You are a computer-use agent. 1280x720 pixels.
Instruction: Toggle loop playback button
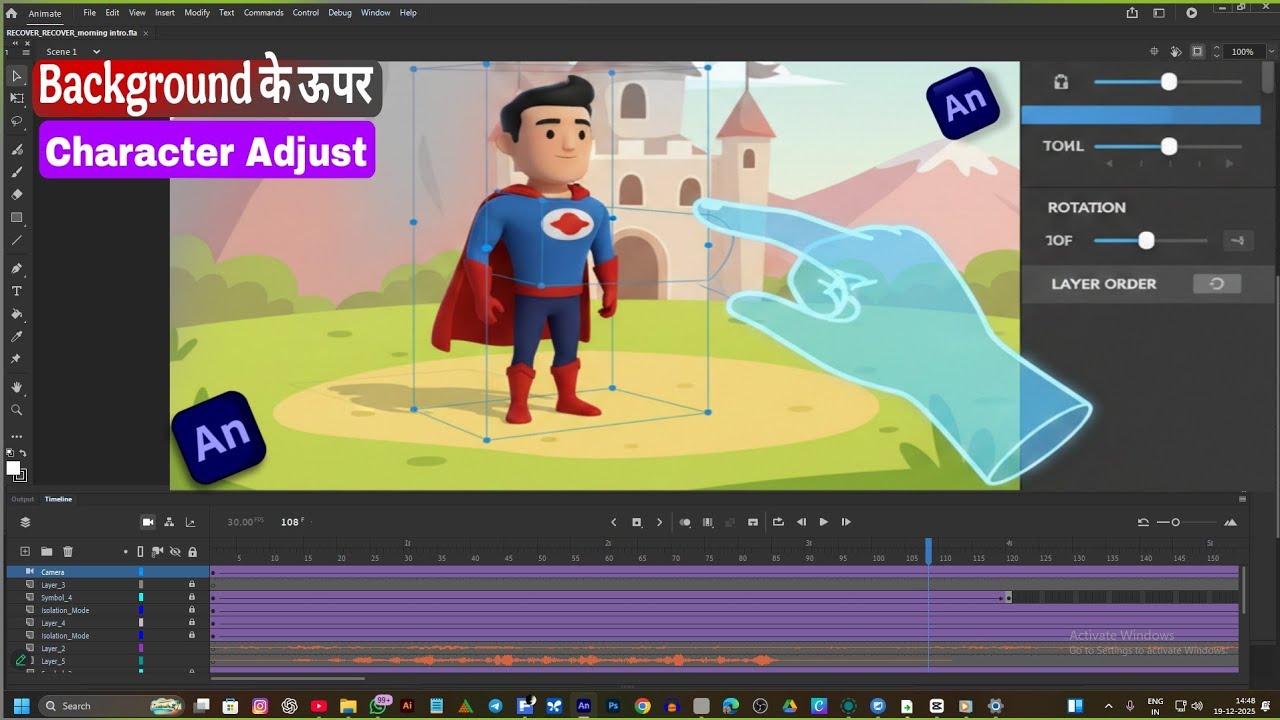778,522
